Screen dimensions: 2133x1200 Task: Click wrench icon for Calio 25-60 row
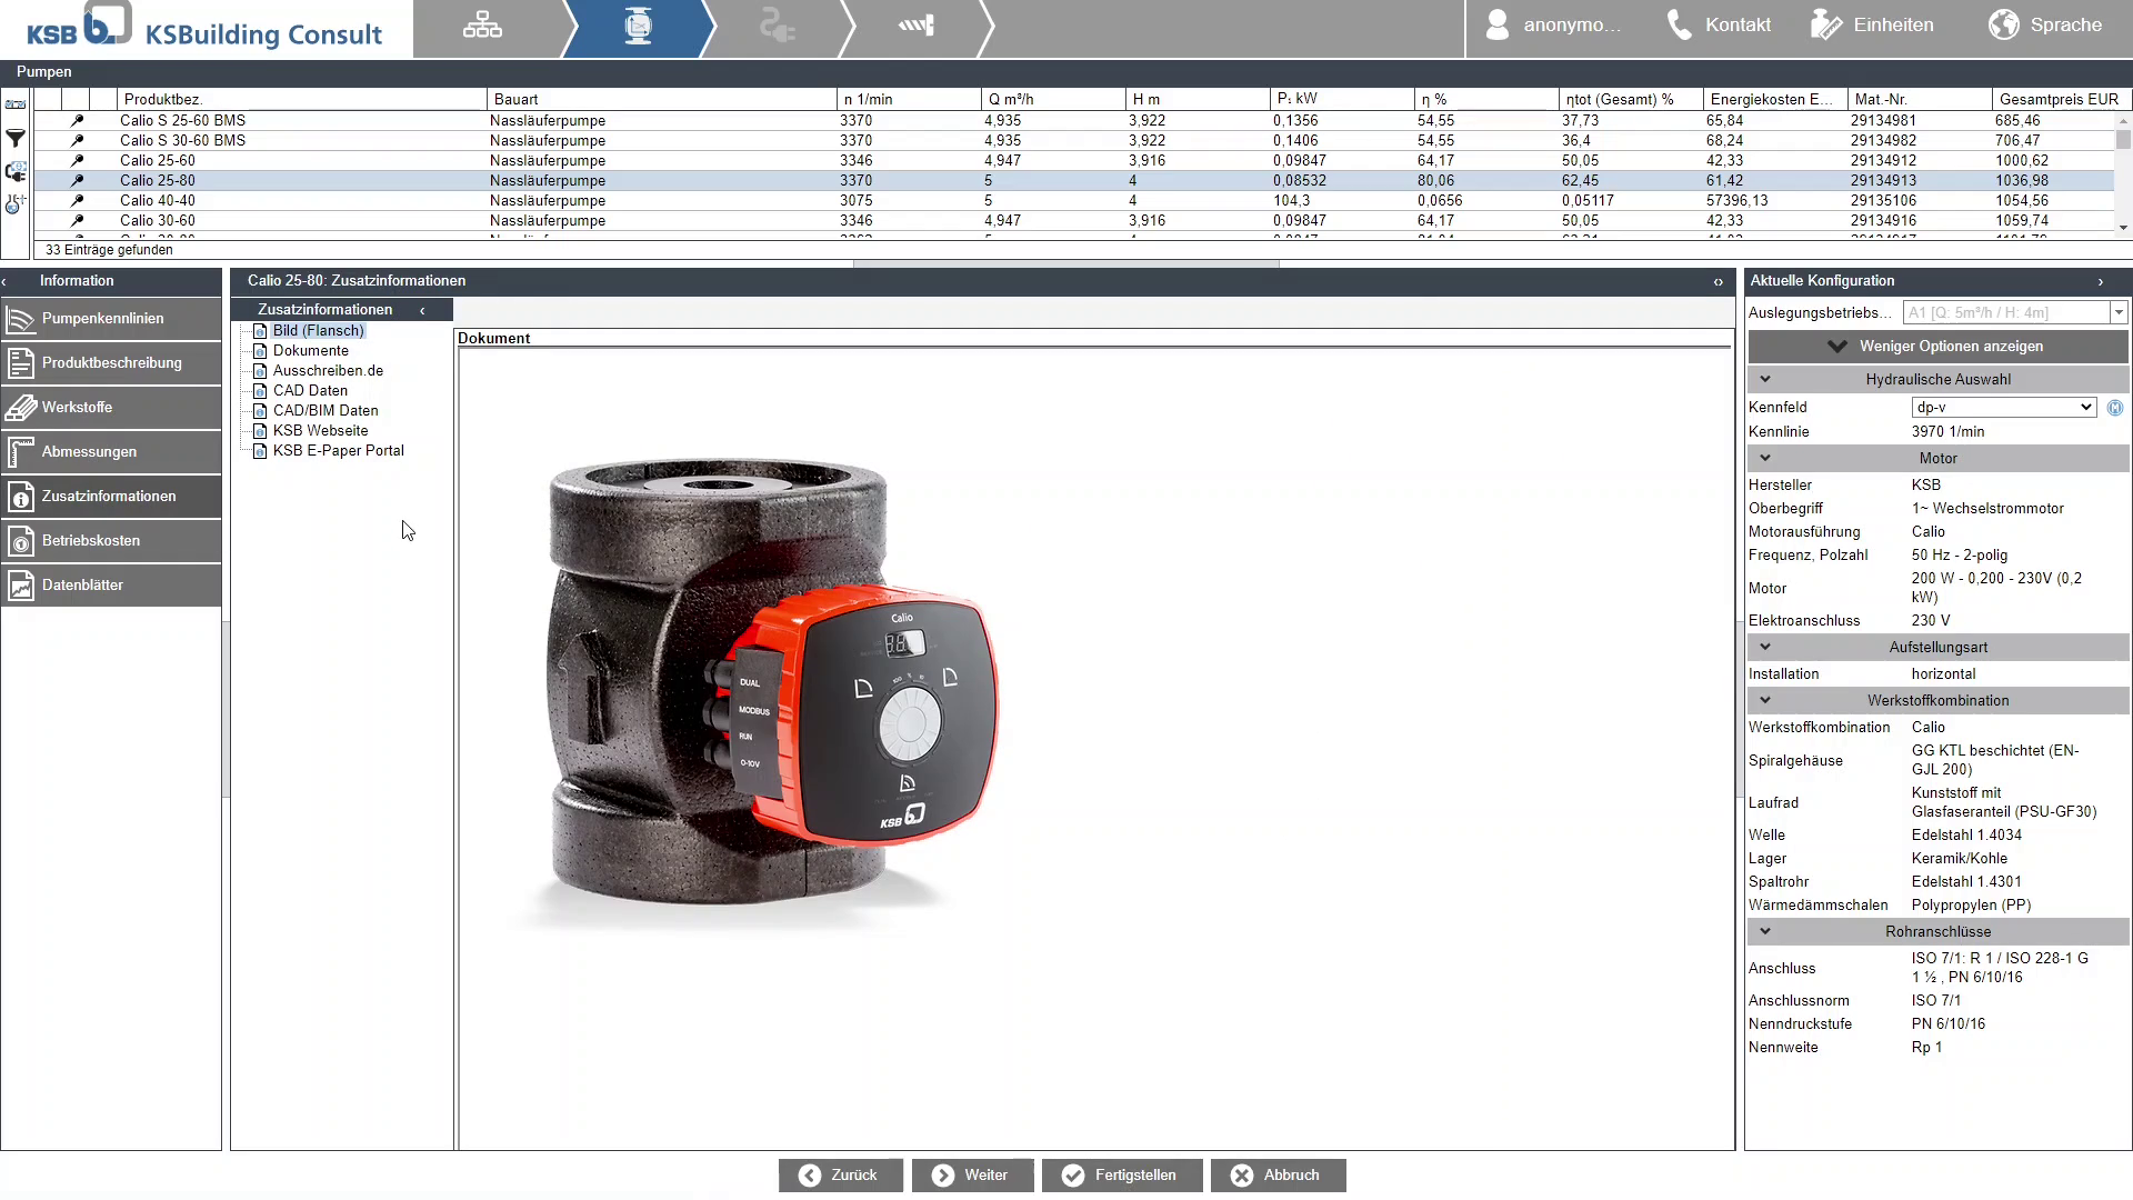(x=77, y=160)
